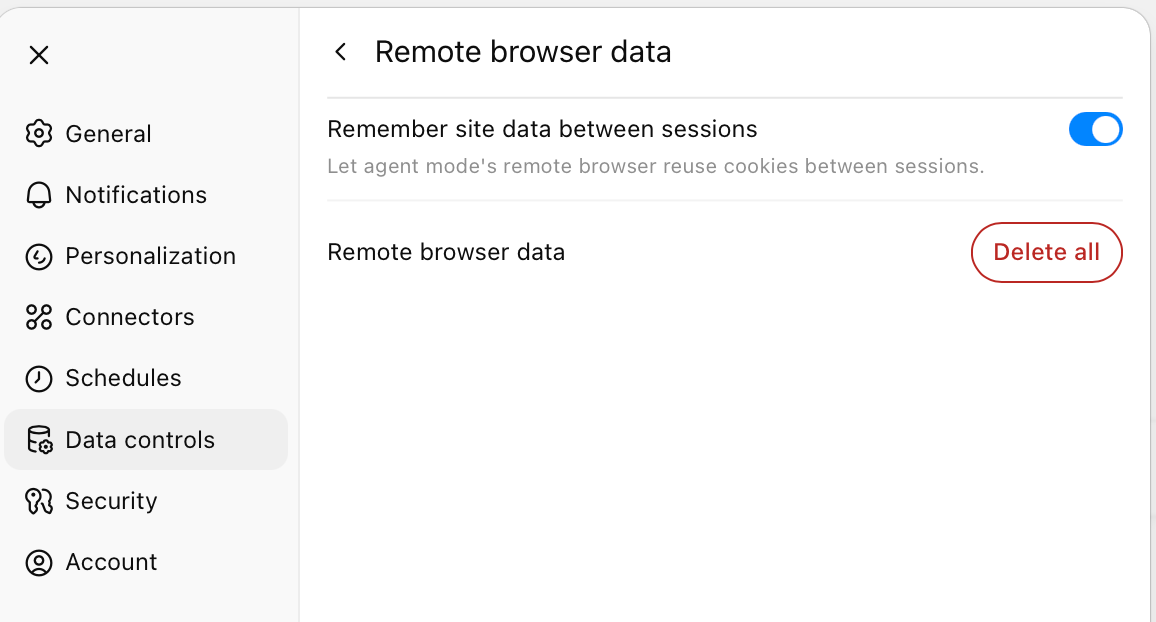Click the Remote browser data heading
Screen dimensions: 1156x622
click(x=523, y=51)
